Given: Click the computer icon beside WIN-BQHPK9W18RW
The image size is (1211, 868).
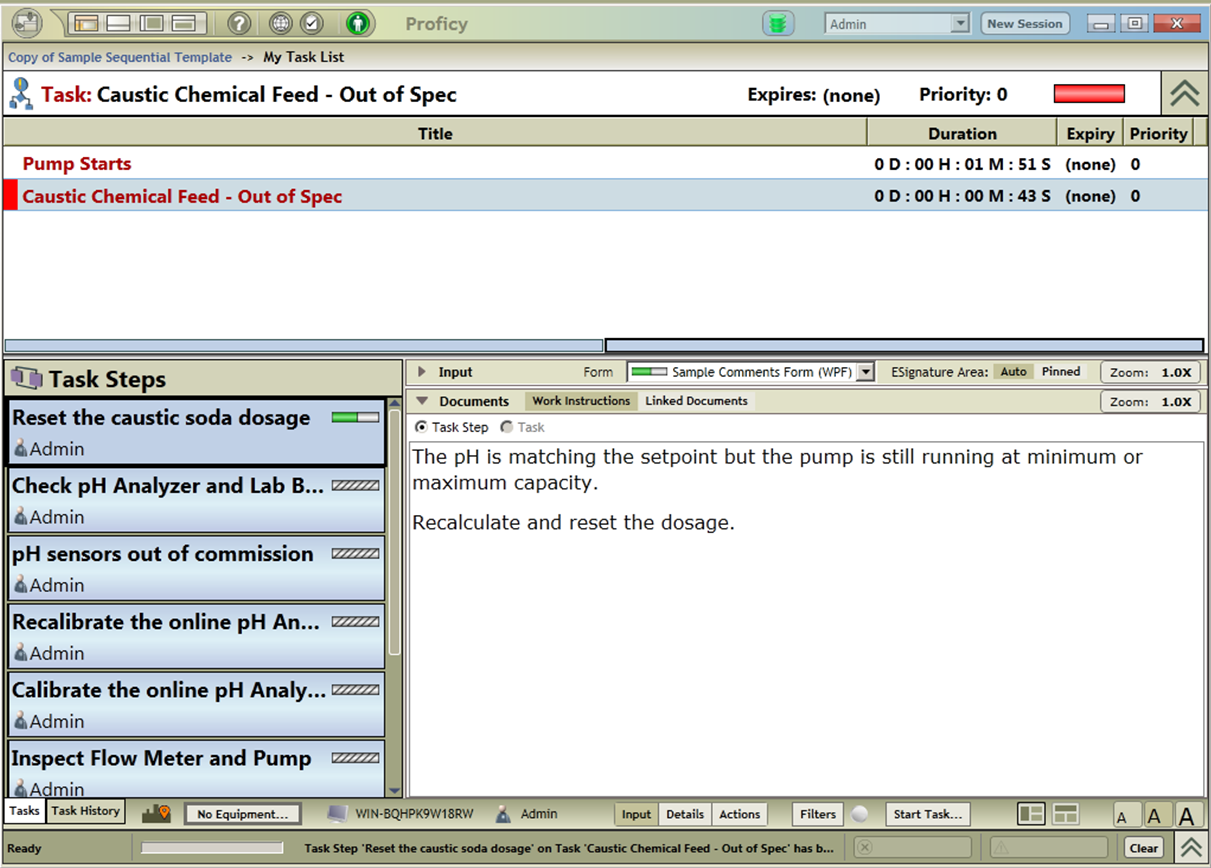Looking at the screenshot, I should (337, 814).
